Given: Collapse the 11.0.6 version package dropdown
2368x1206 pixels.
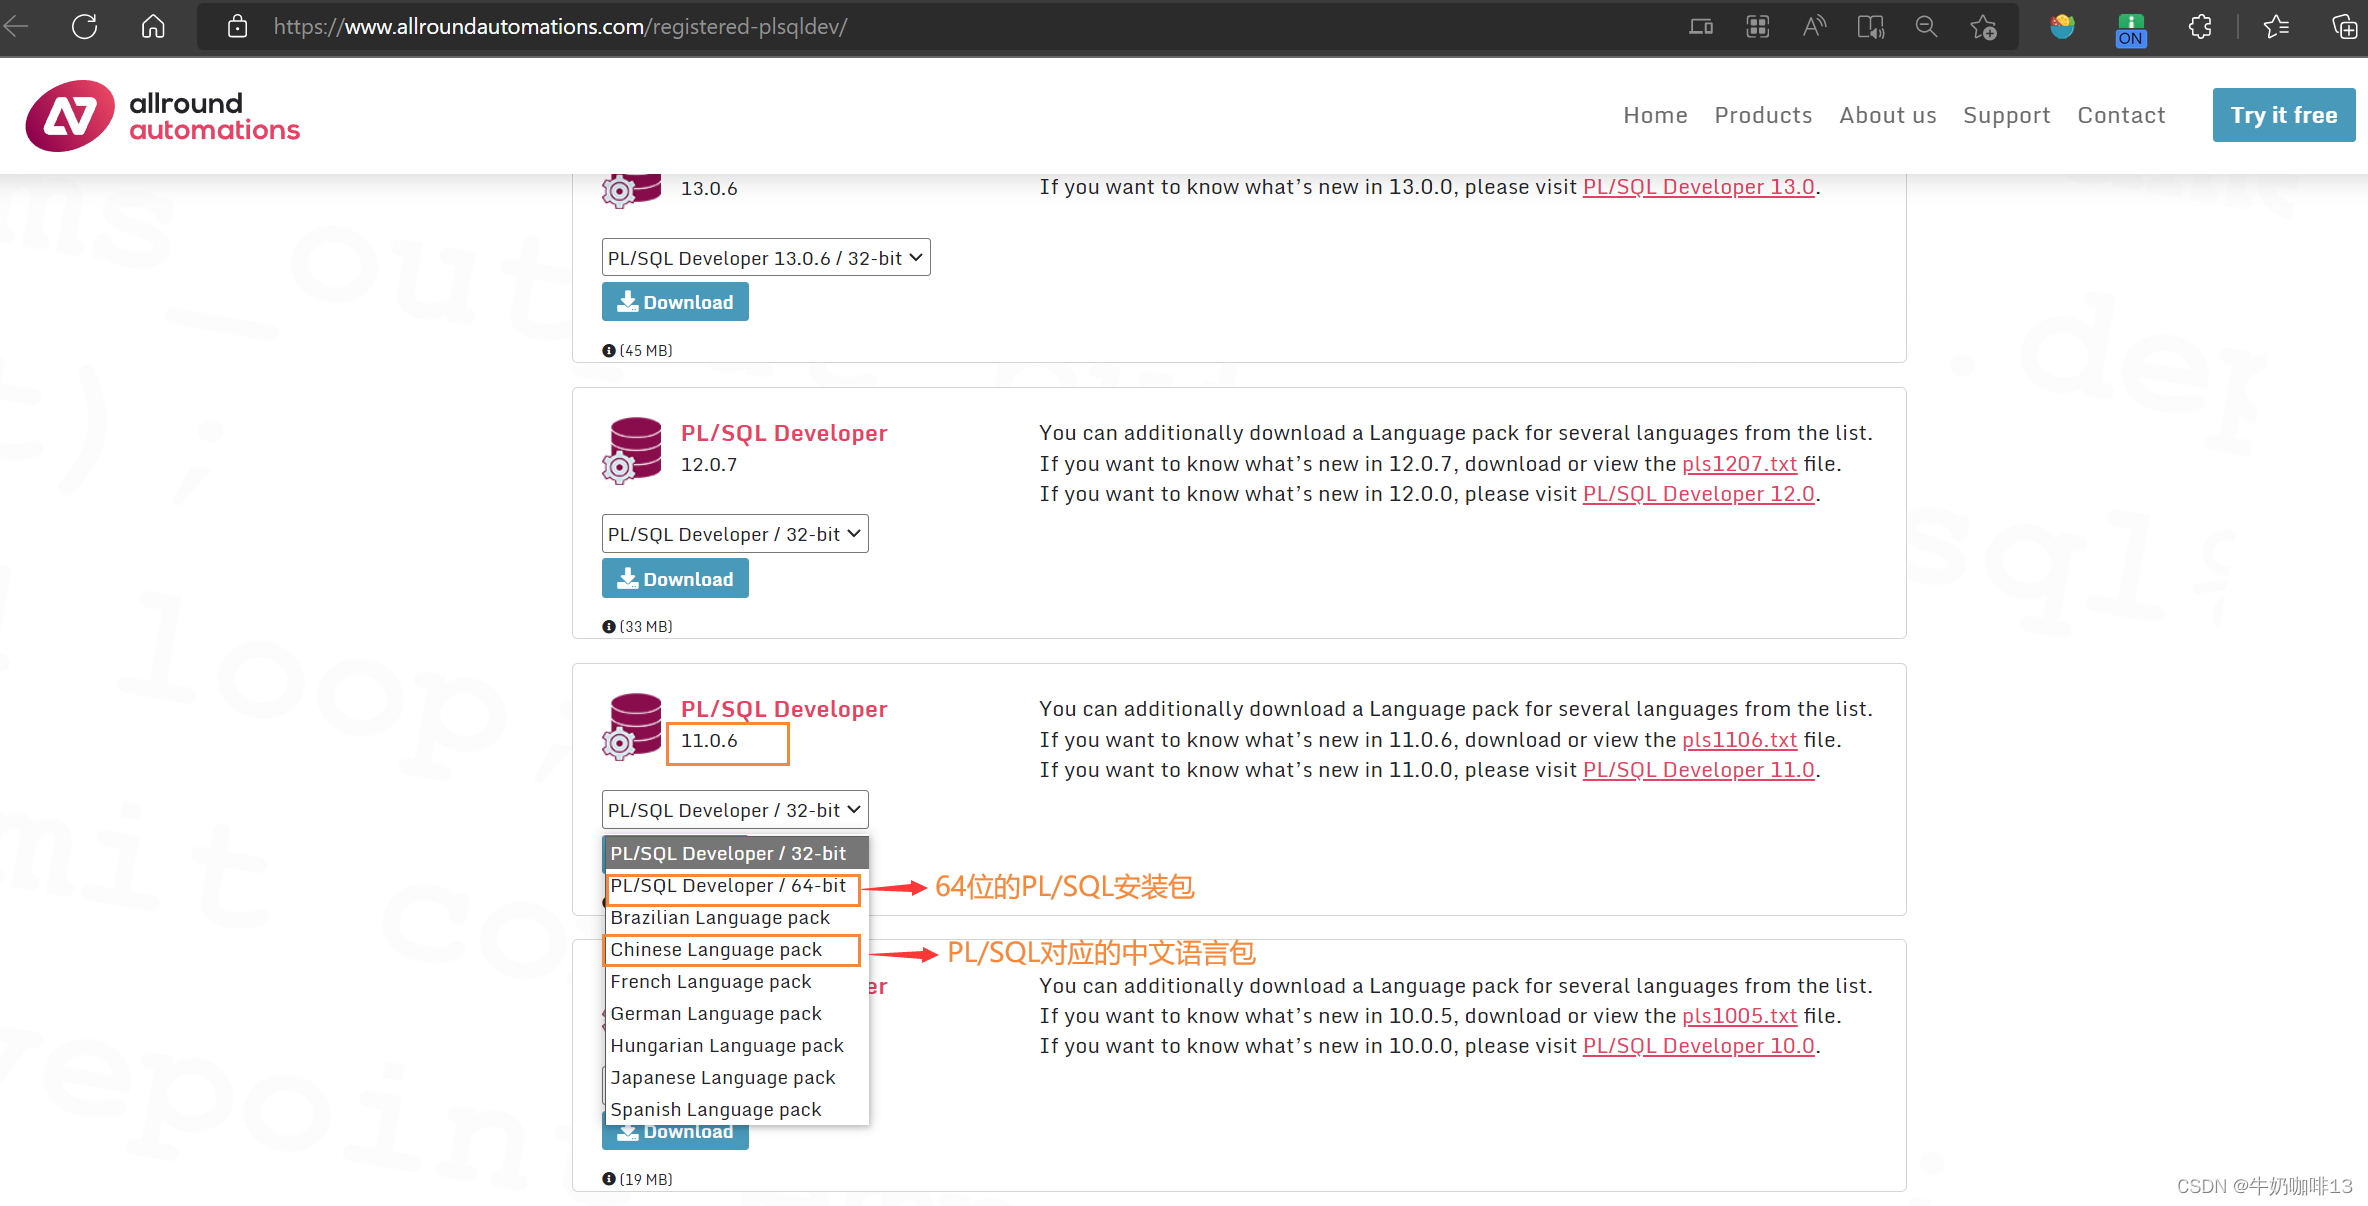Looking at the screenshot, I should coord(734,810).
